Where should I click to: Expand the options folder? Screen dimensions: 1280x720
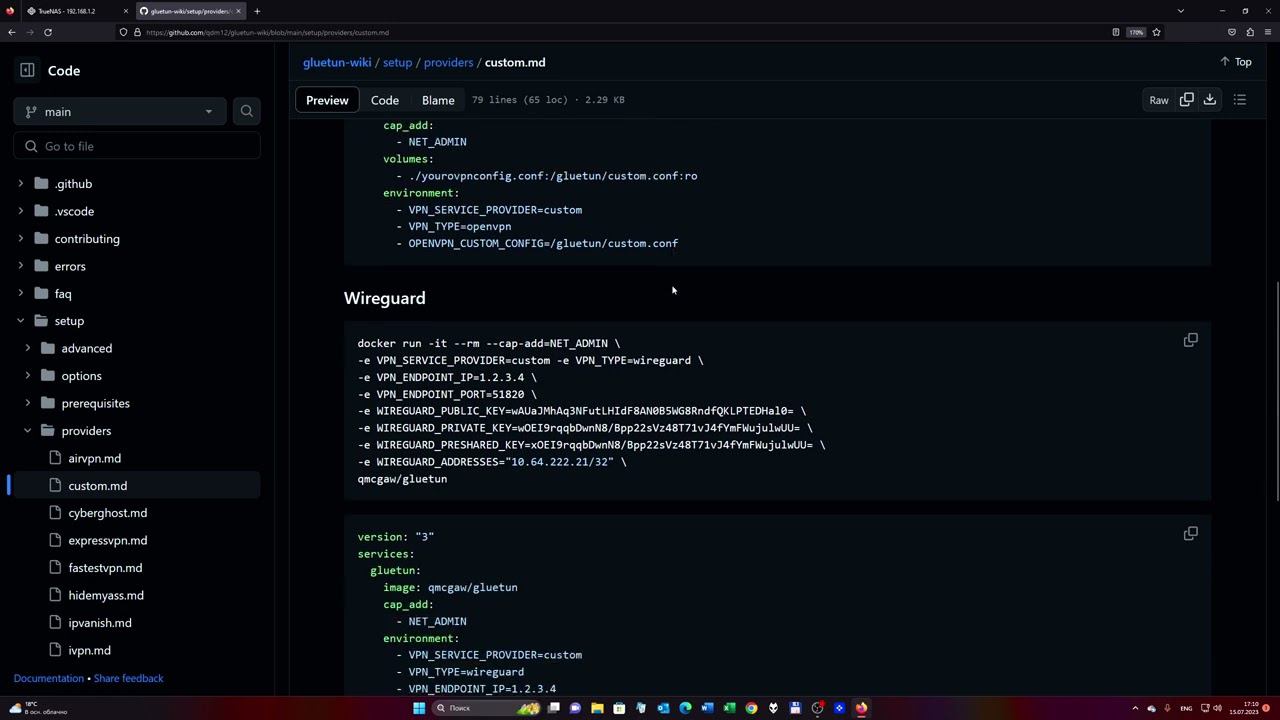pos(27,376)
